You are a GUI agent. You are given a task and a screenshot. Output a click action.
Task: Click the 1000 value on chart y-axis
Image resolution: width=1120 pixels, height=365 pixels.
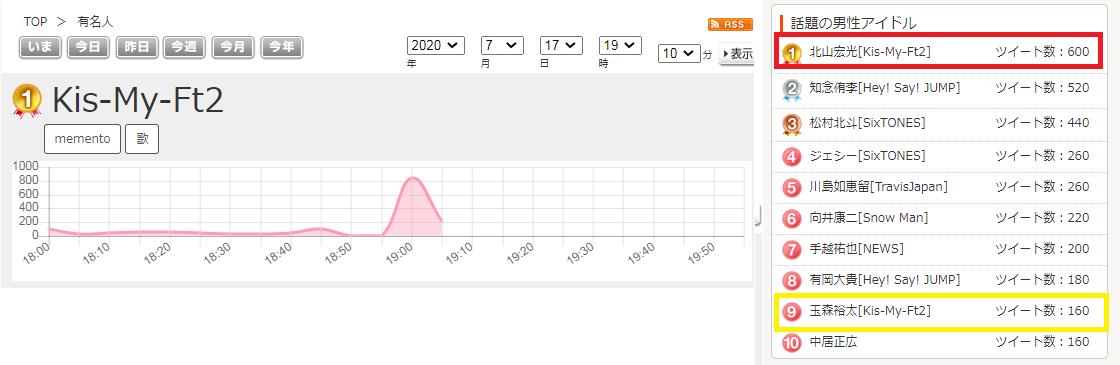(x=26, y=166)
